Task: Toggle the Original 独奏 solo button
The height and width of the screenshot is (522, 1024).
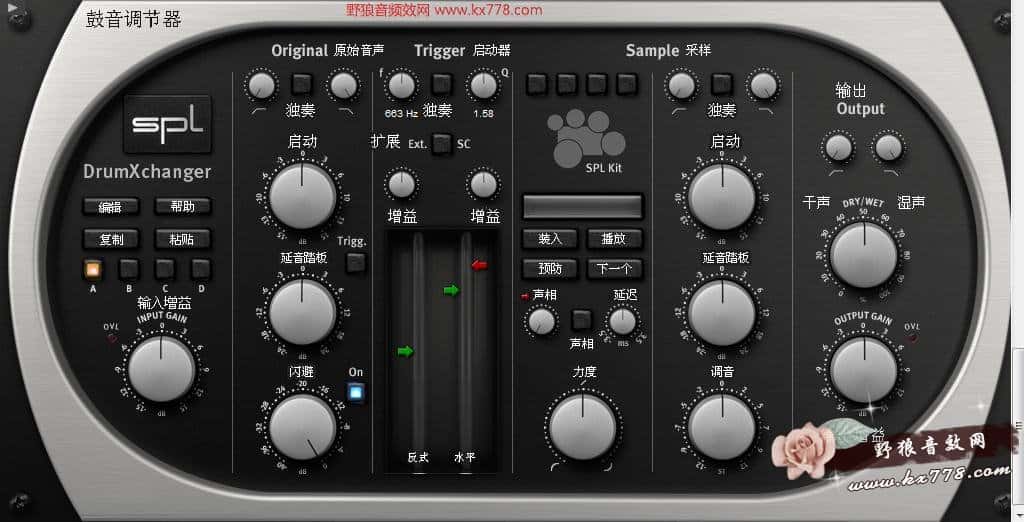Action: (302, 84)
